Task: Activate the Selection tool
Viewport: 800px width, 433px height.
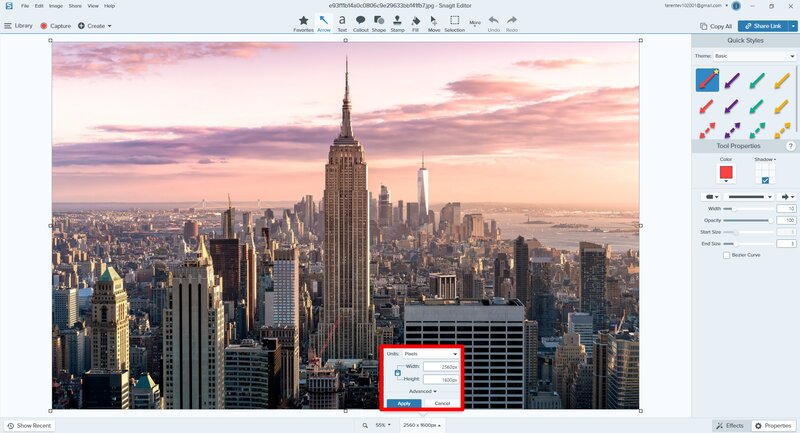Action: (x=454, y=21)
